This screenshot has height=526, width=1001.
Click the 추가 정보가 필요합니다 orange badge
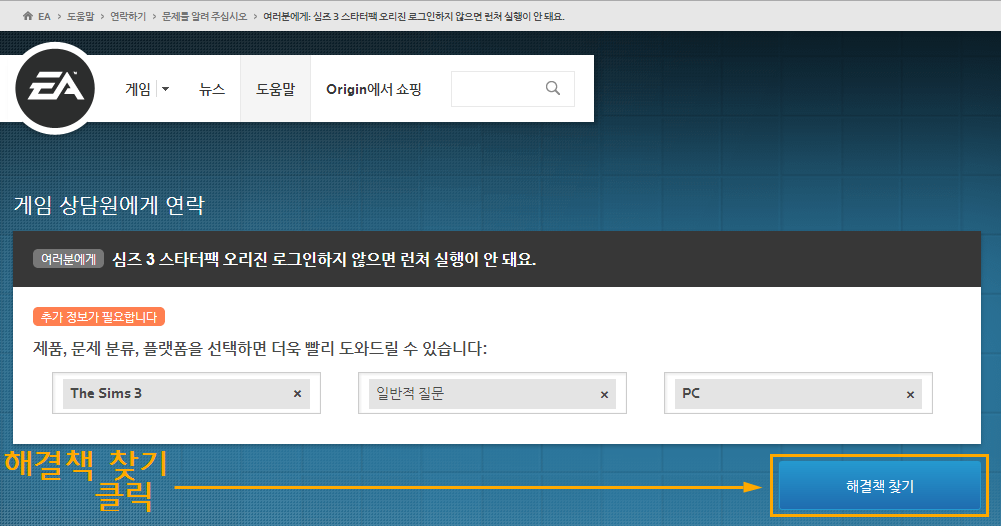99,317
